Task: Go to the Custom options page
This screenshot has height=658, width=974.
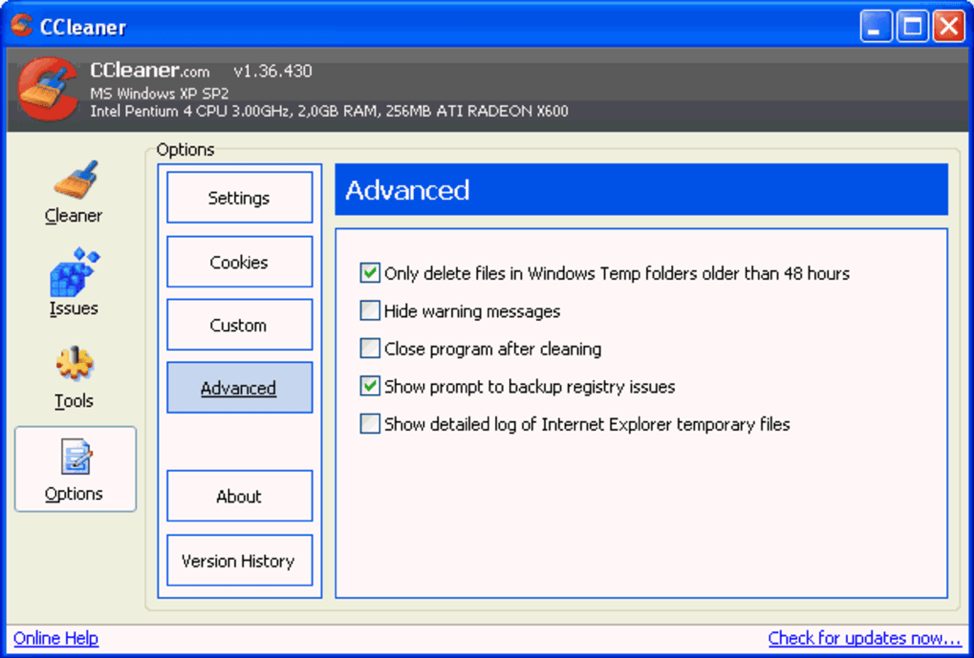Action: [239, 325]
